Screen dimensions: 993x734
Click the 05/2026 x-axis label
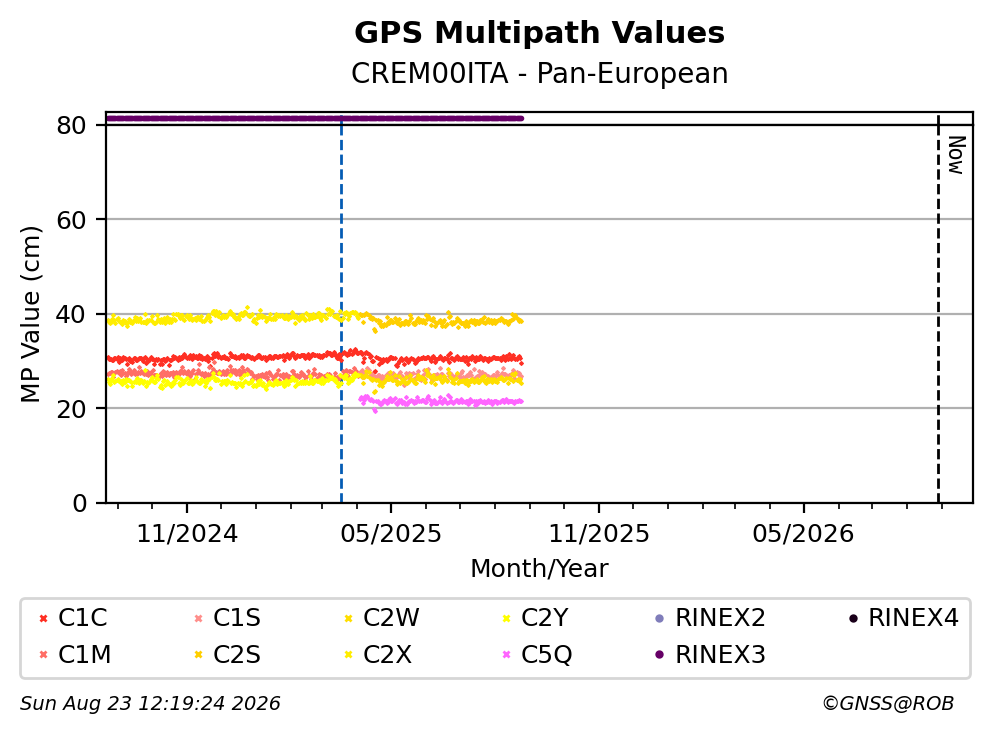[x=803, y=534]
